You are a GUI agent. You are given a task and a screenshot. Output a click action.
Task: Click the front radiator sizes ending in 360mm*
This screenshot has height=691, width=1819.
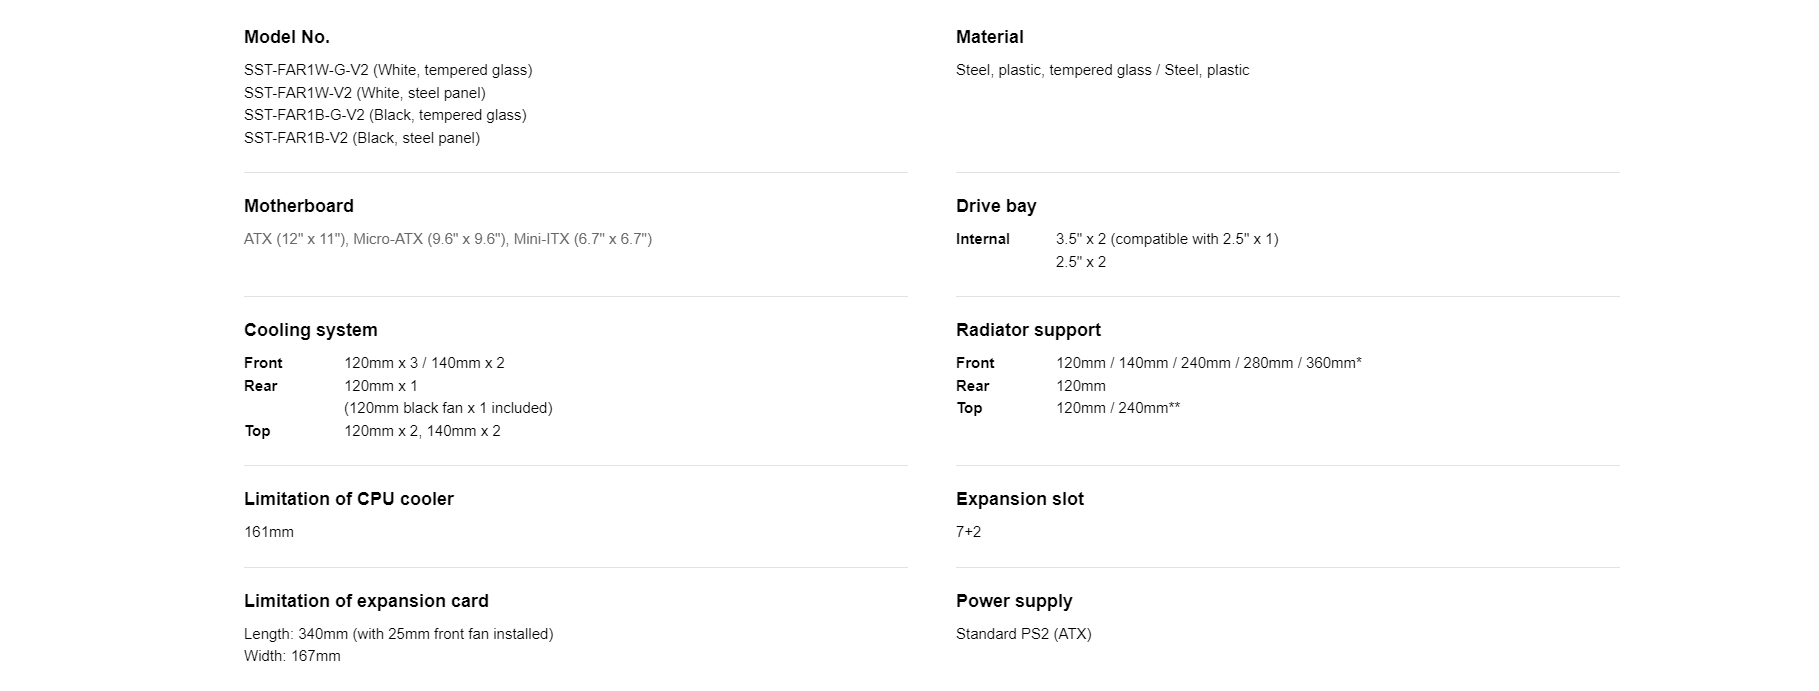click(x=1209, y=363)
